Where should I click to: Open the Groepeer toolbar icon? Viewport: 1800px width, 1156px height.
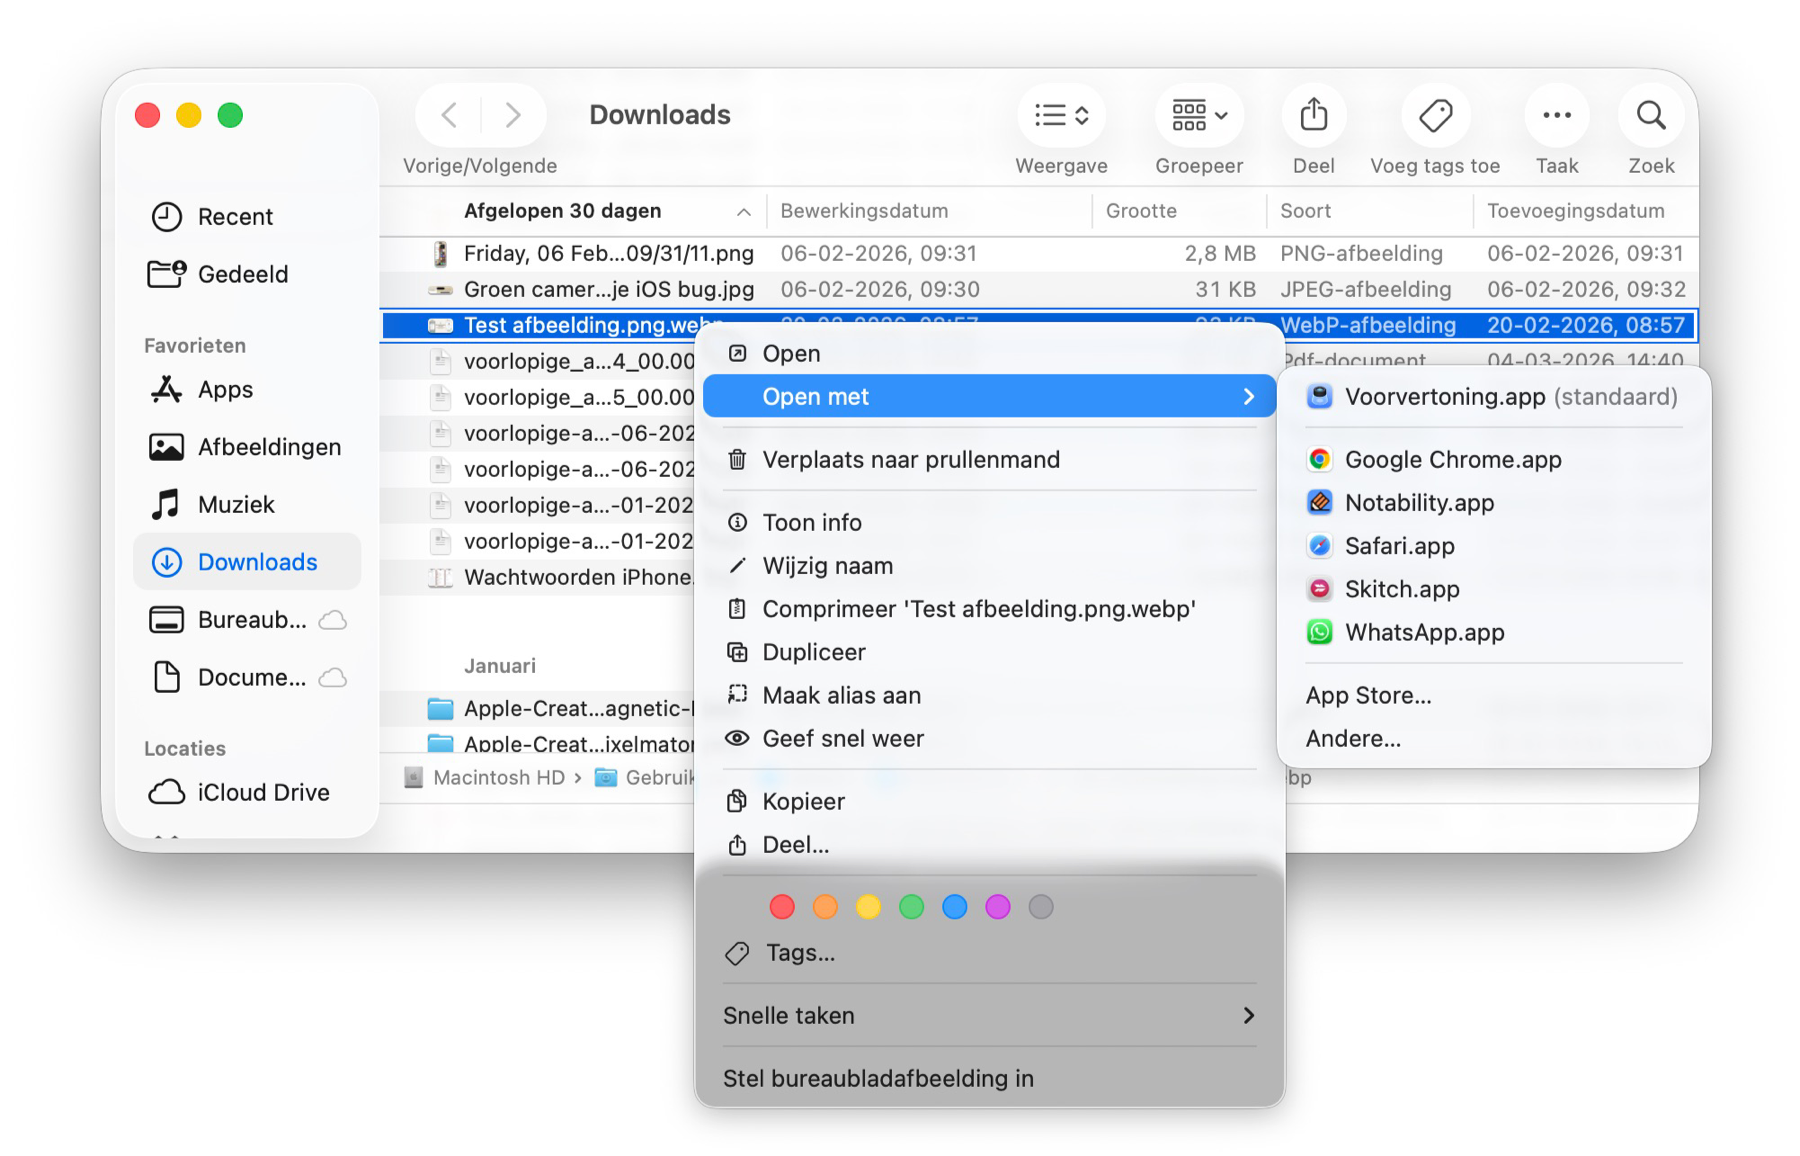click(x=1196, y=115)
